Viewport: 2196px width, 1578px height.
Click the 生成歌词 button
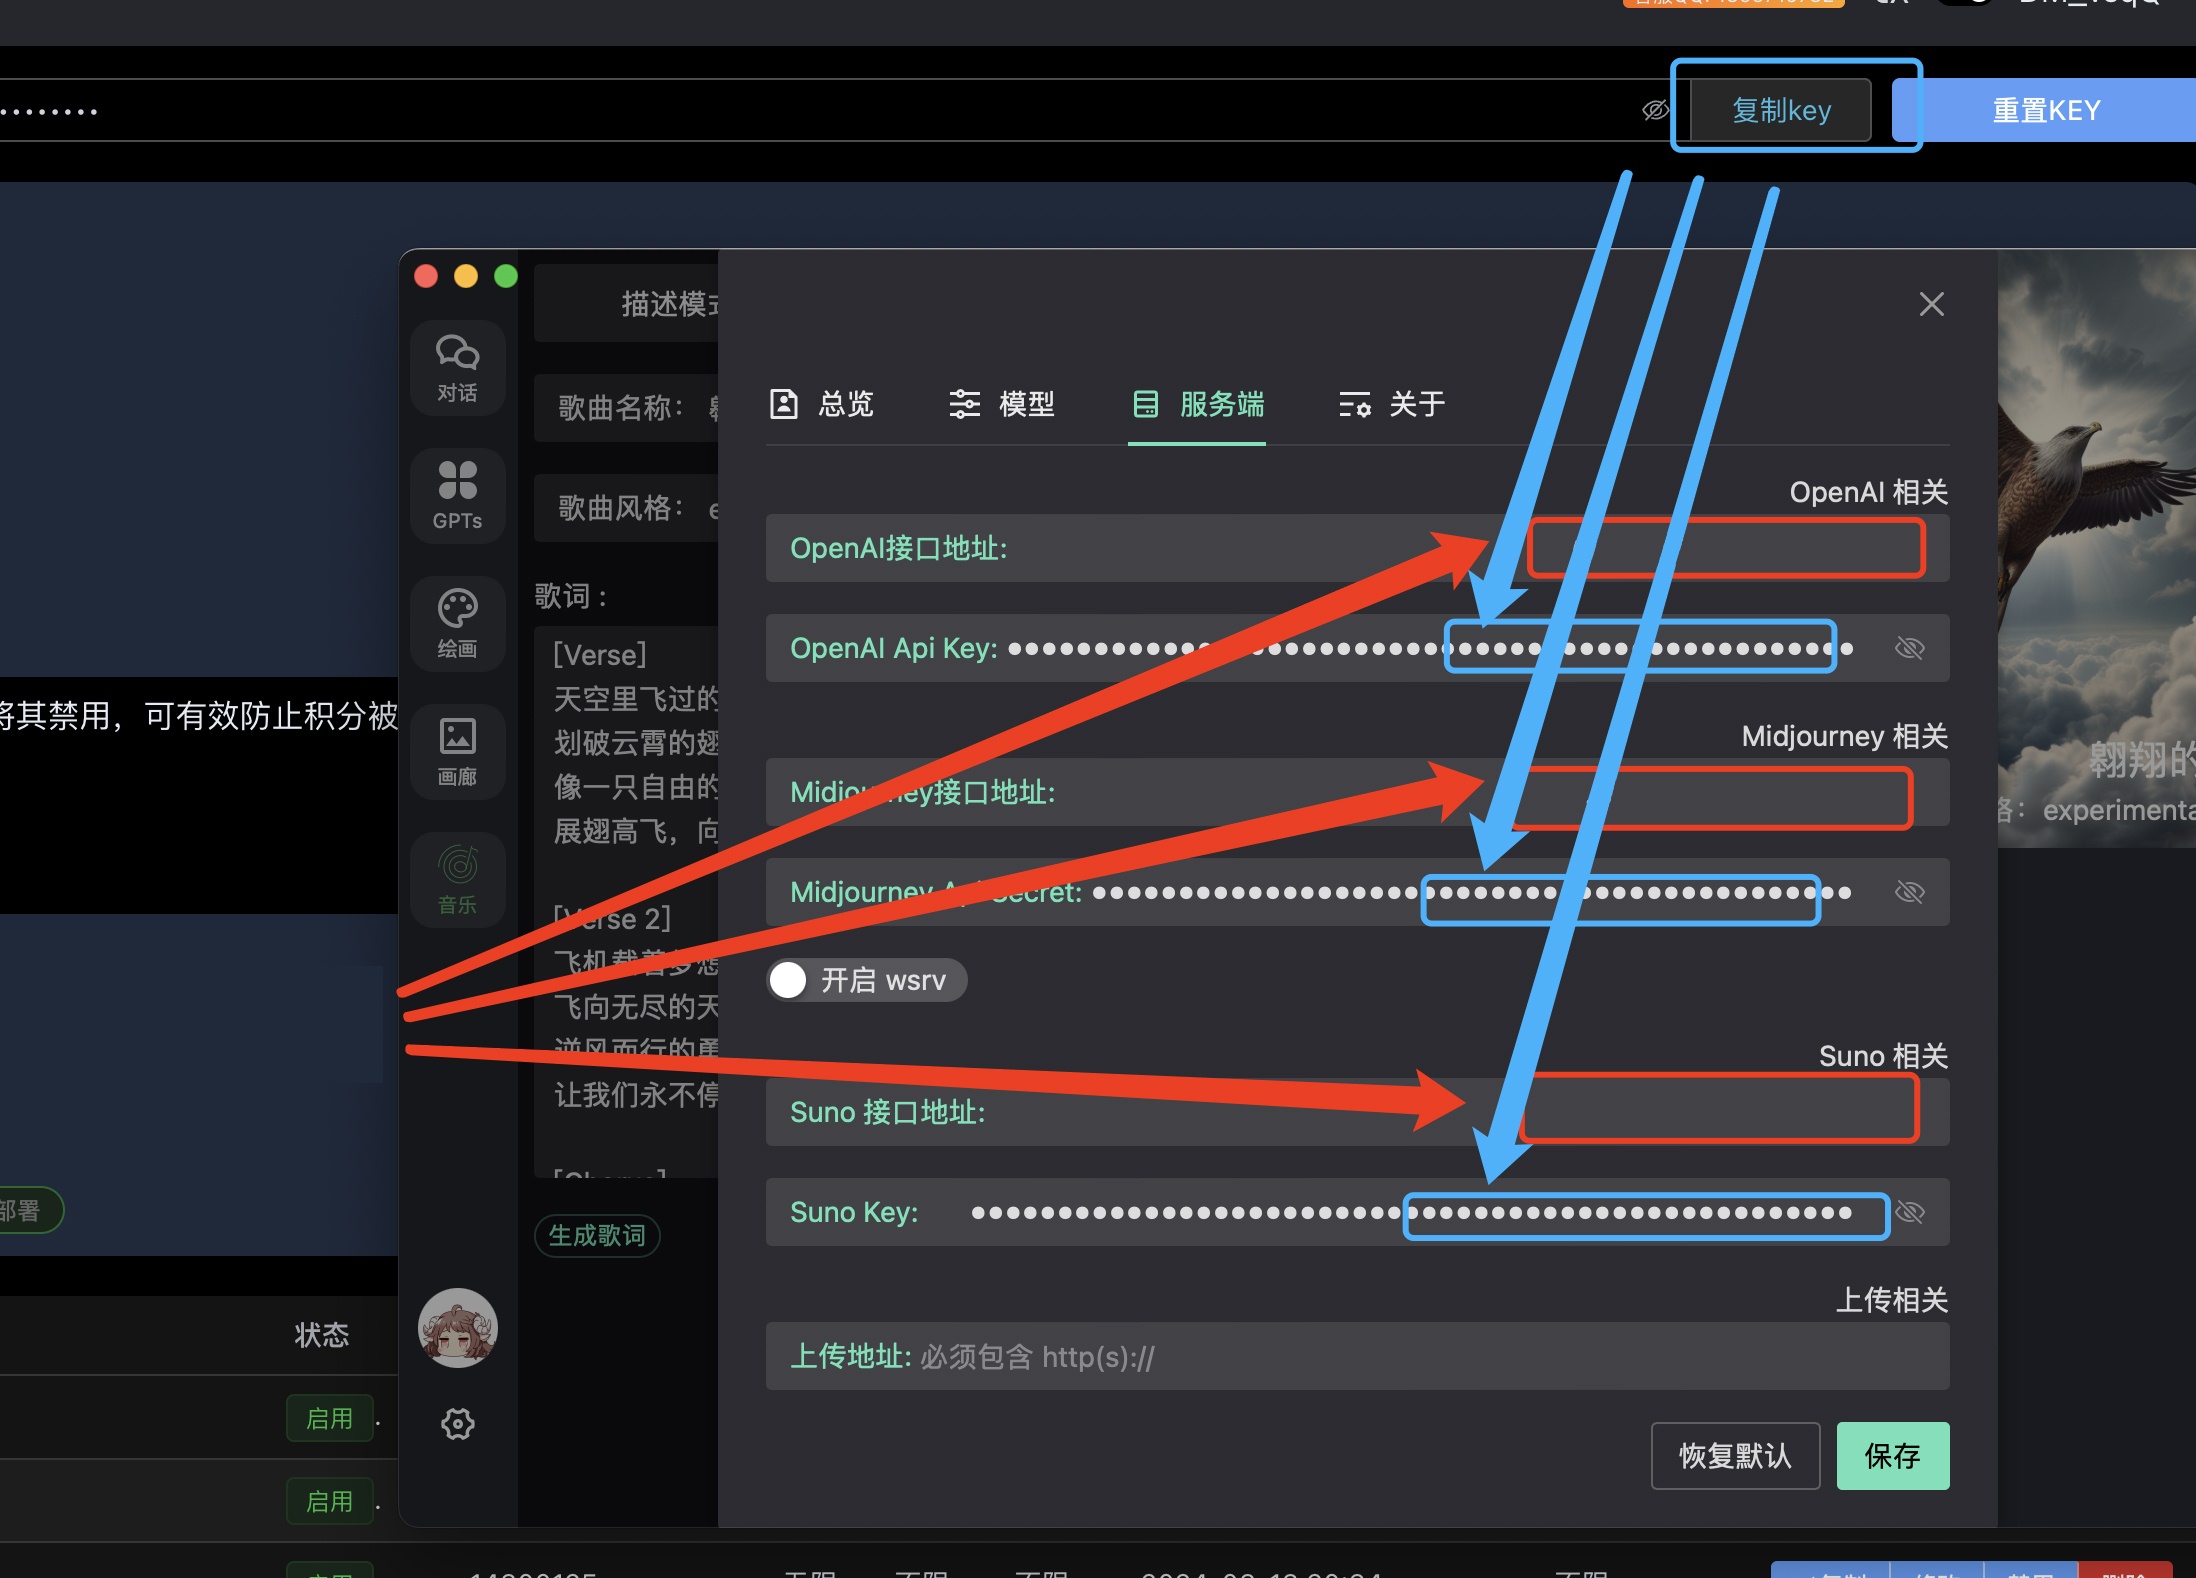[x=597, y=1235]
